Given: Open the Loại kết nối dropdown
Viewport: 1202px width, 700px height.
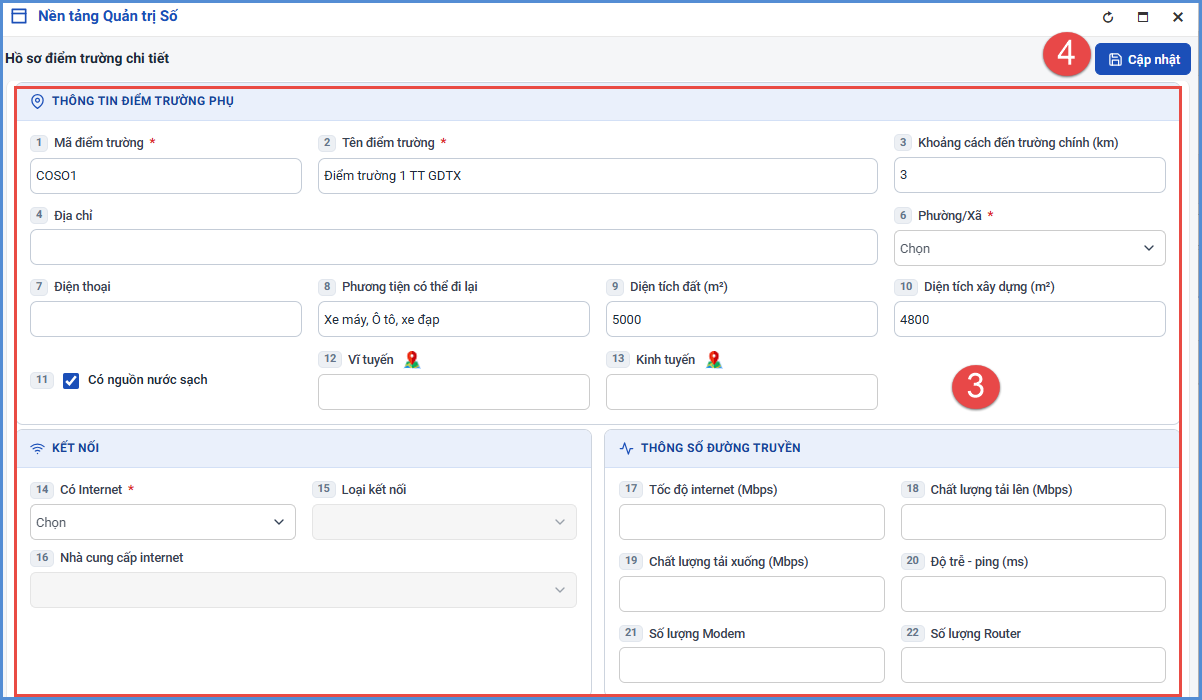Looking at the screenshot, I should [444, 522].
